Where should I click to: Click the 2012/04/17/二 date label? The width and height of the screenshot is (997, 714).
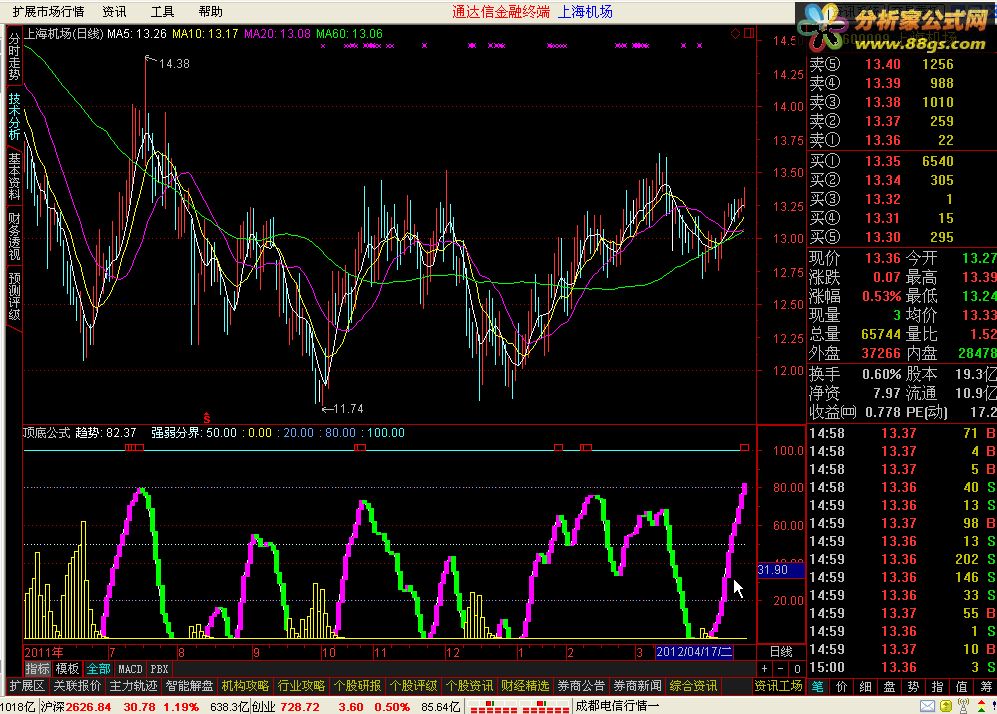click(x=694, y=652)
